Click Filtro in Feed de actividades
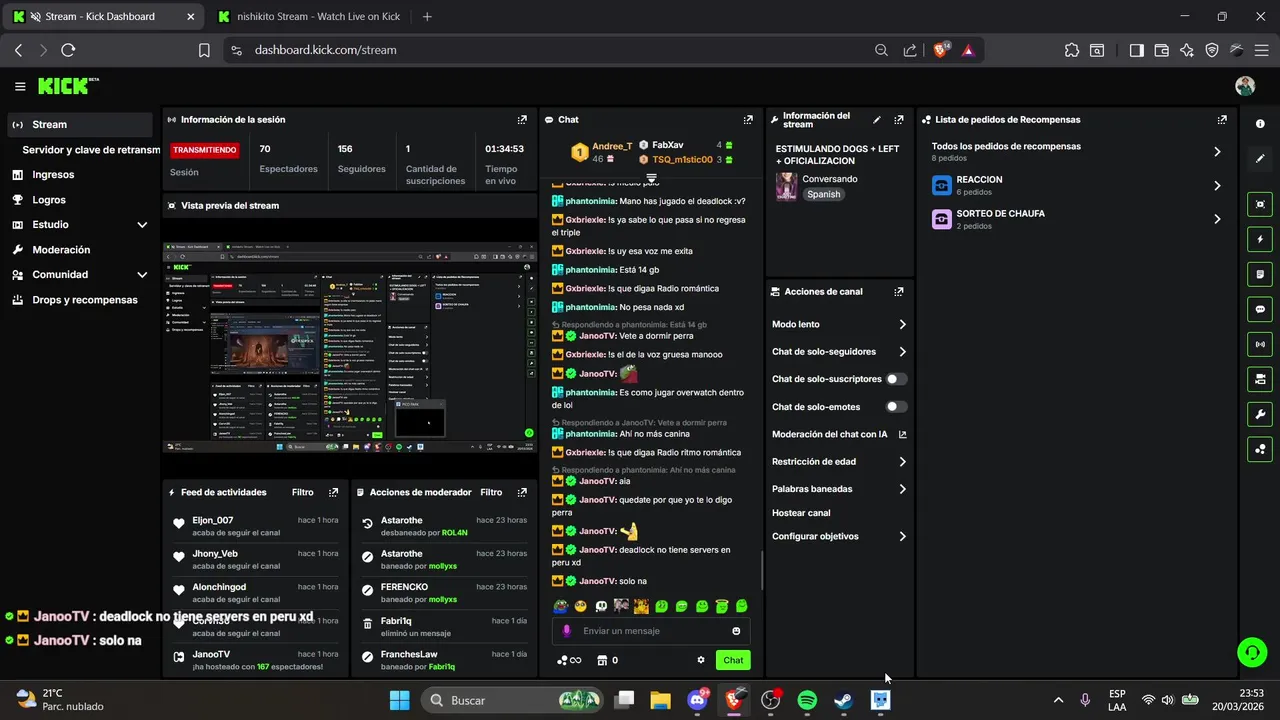Screen dimensions: 1280x720 302,492
